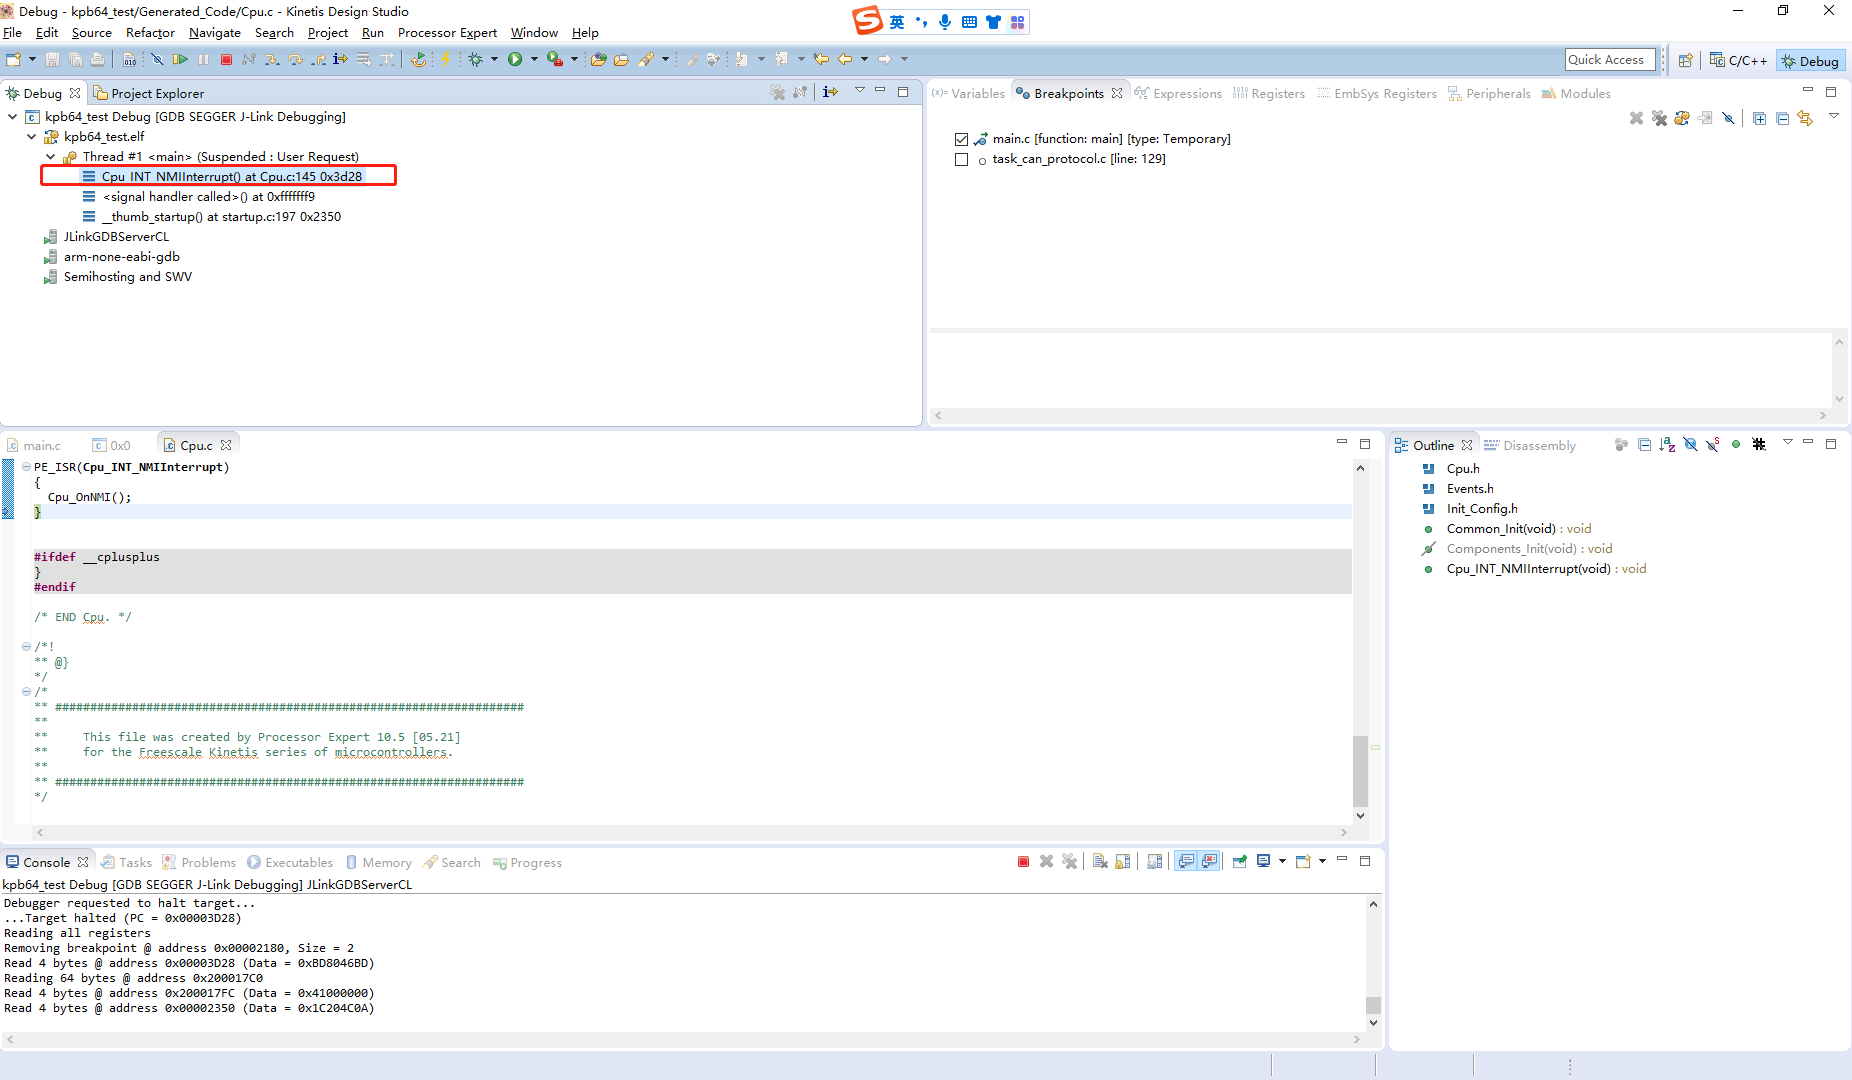Click the Sogou voice input microphone icon
The image size is (1852, 1080).
[945, 22]
